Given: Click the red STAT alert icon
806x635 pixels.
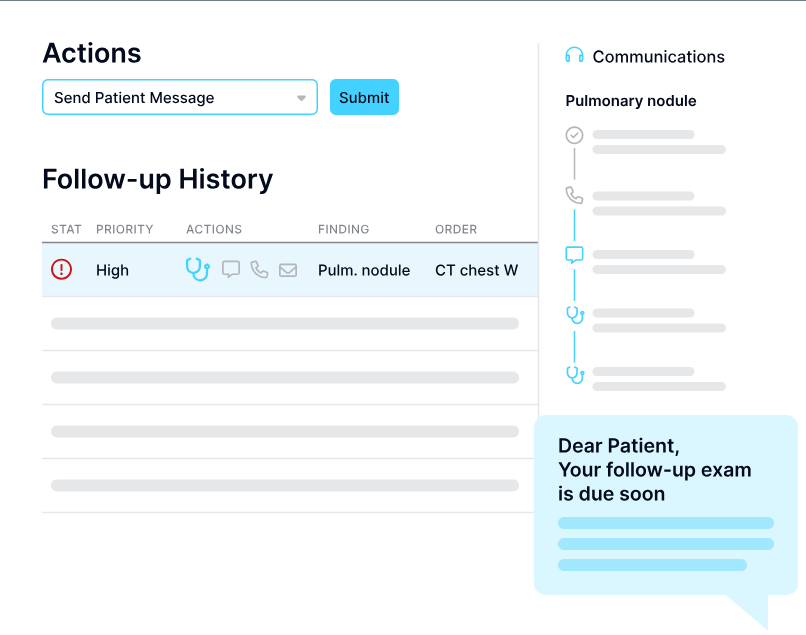Looking at the screenshot, I should click(x=61, y=269).
